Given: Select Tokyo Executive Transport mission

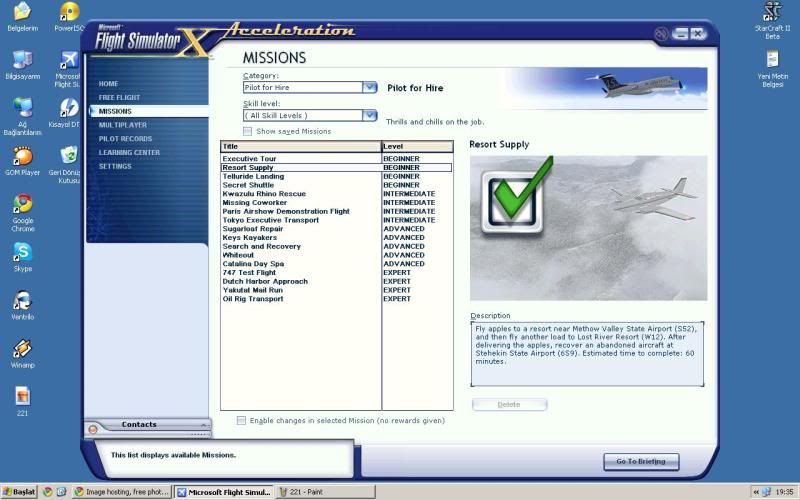Looking at the screenshot, I should click(x=336, y=220).
